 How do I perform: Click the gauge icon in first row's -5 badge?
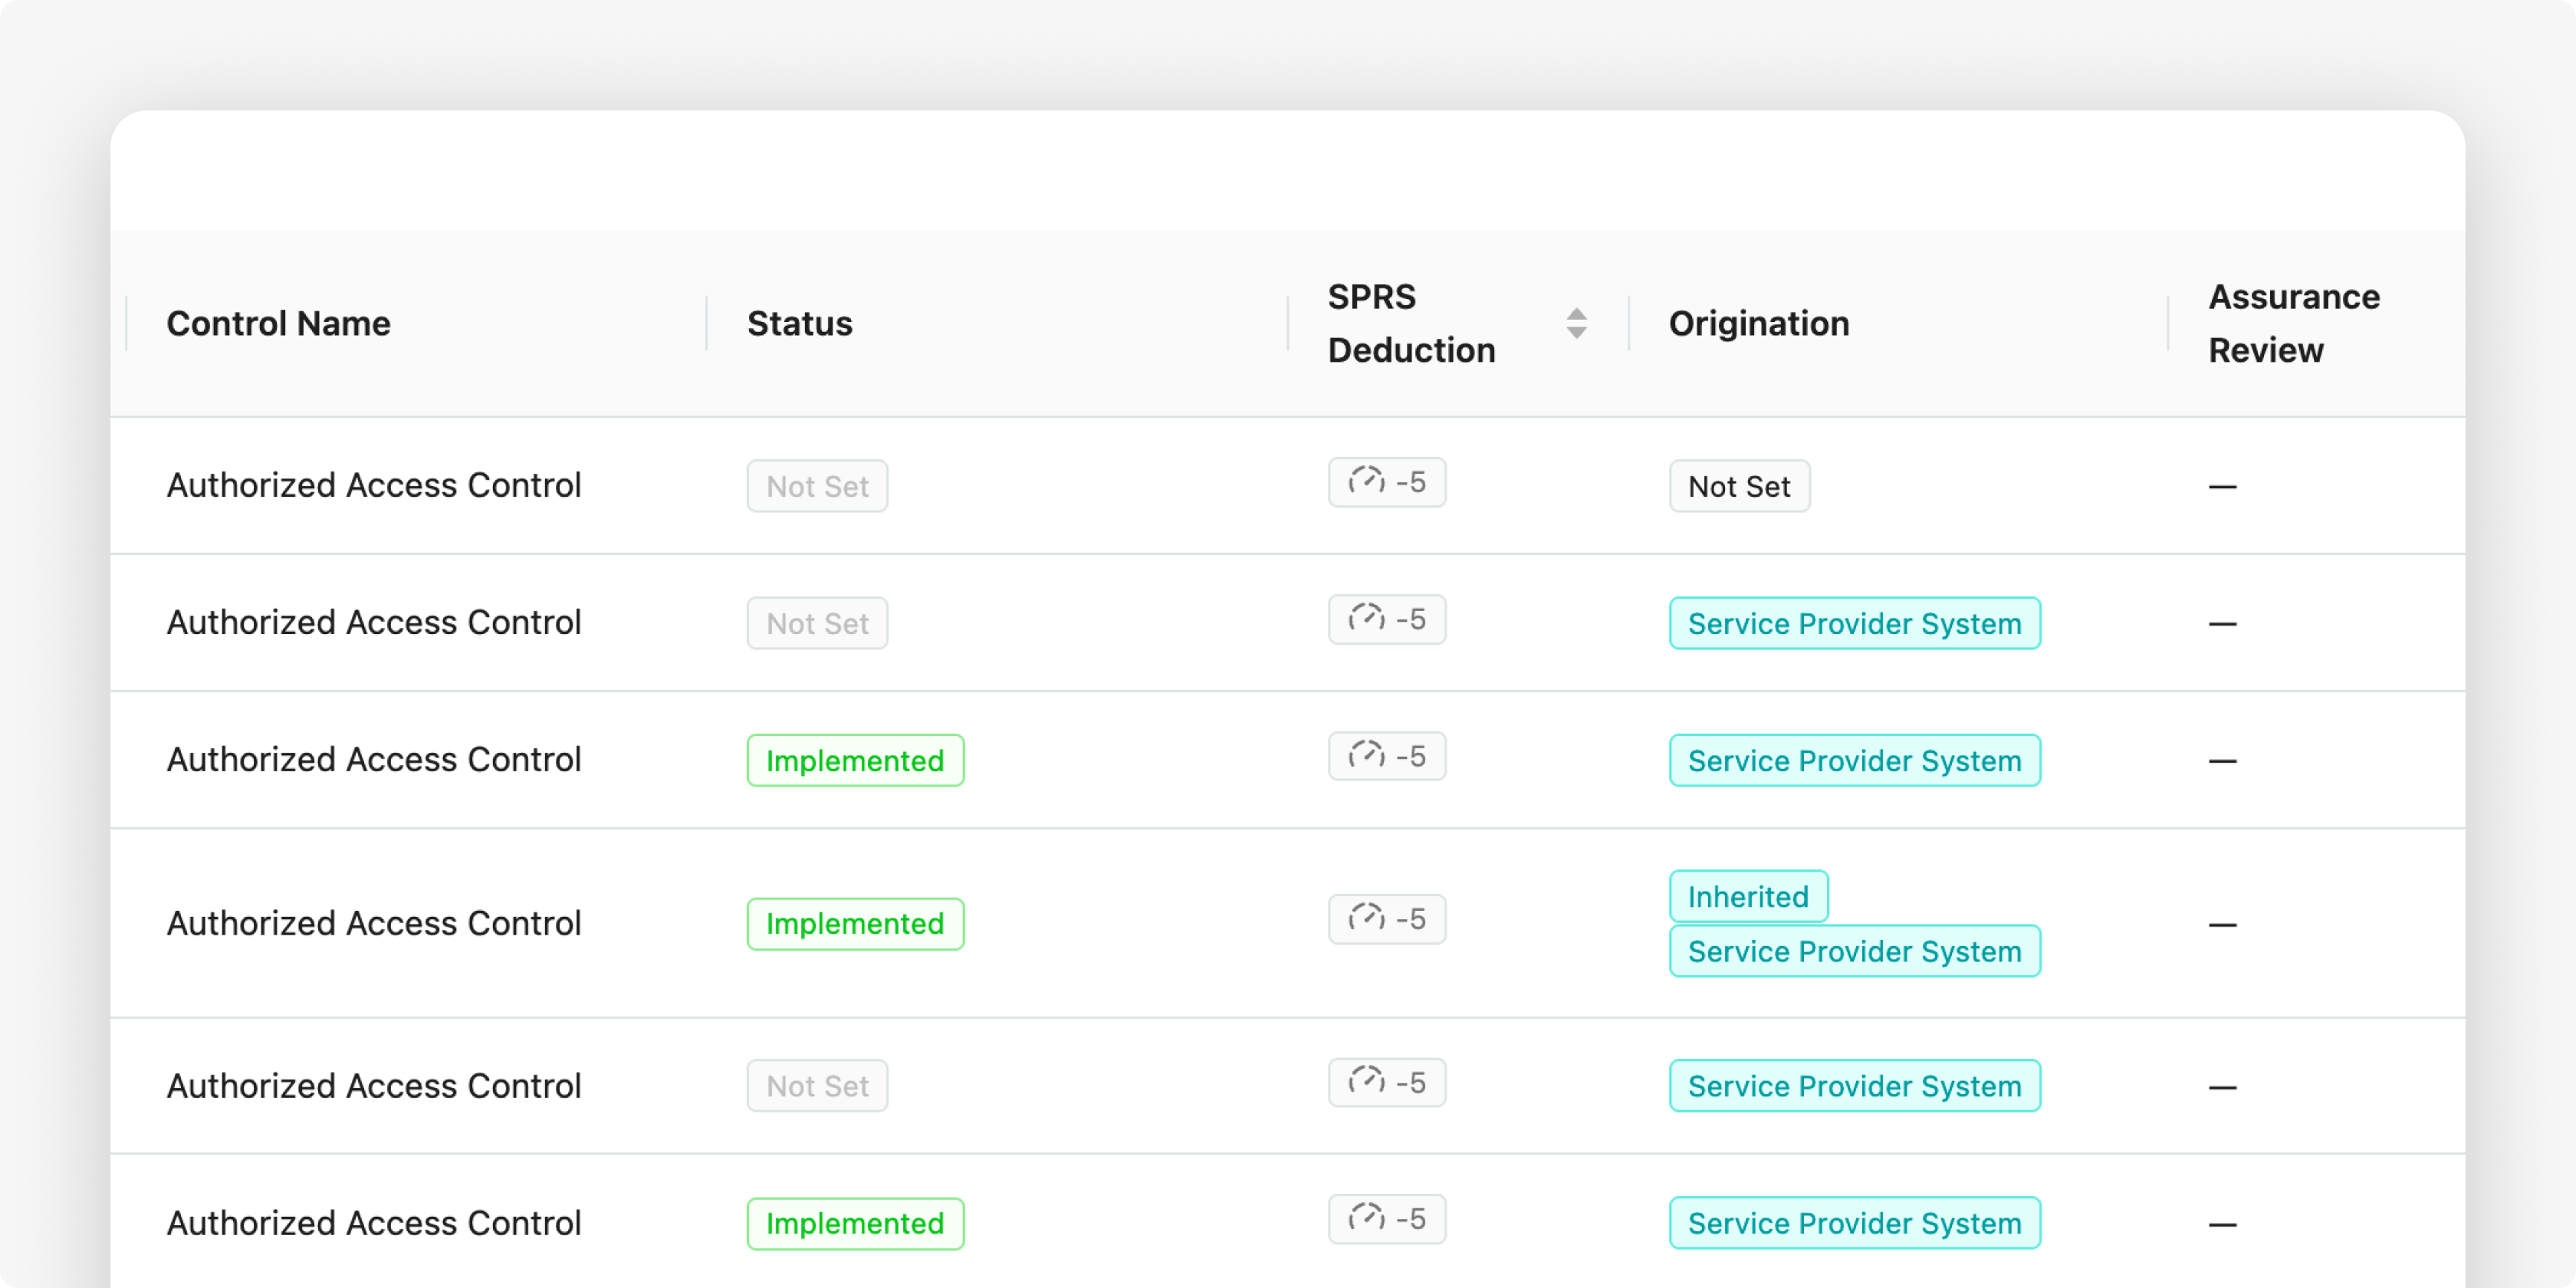click(1366, 481)
